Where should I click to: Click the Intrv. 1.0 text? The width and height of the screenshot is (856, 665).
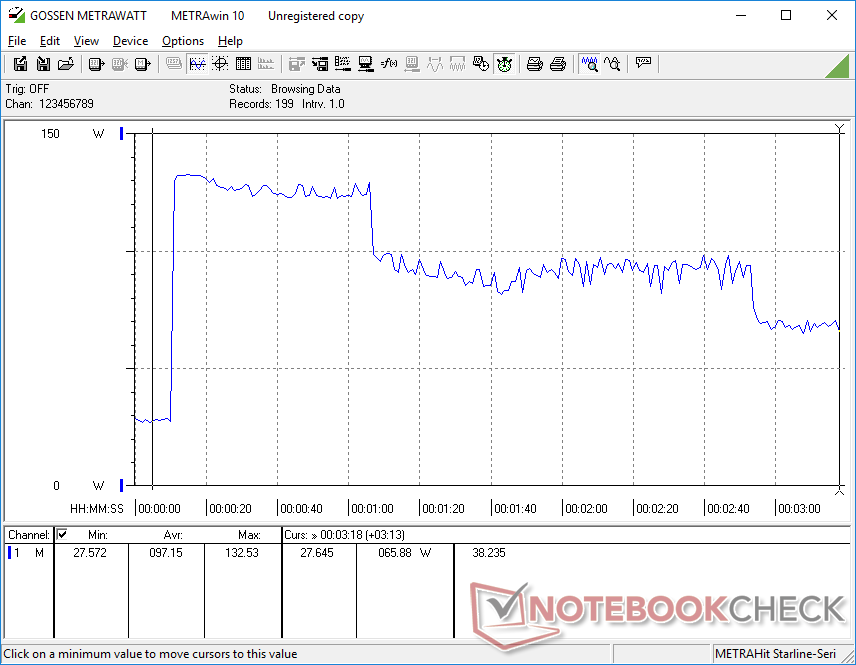(323, 104)
